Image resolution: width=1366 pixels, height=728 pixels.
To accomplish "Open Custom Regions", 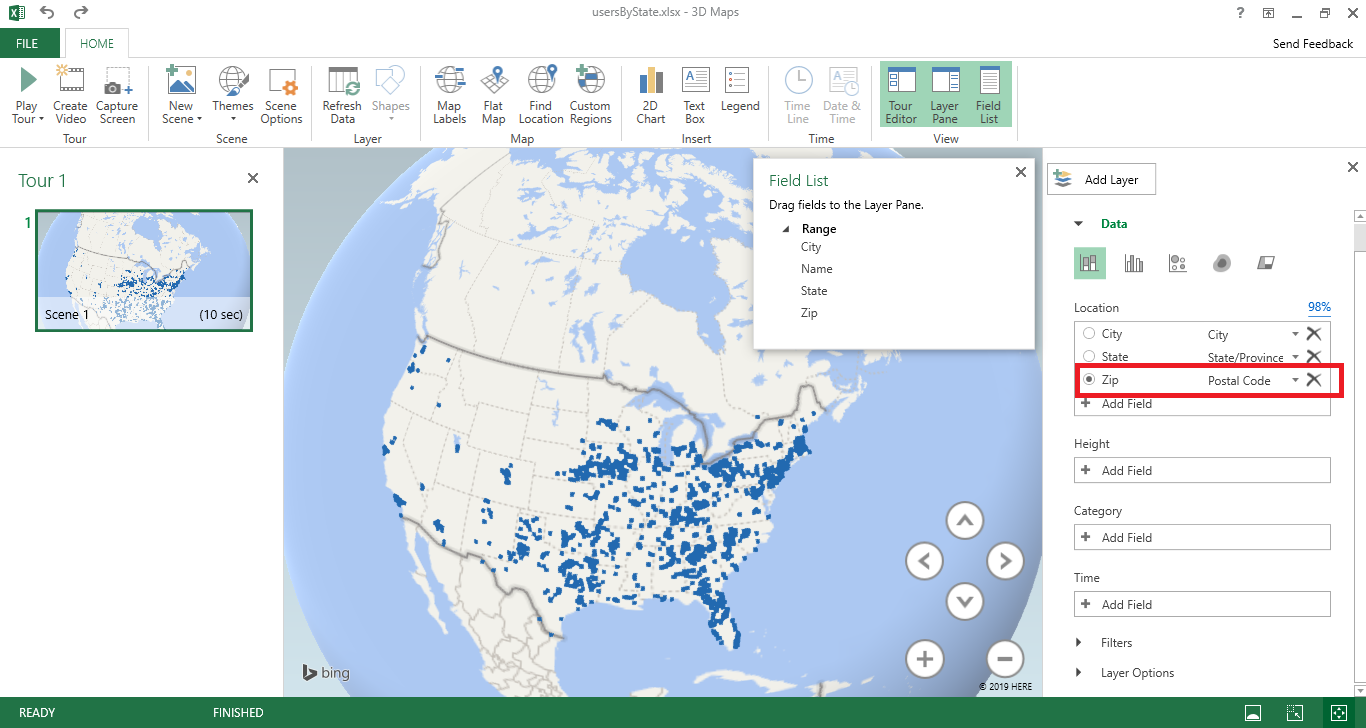I will [590, 95].
